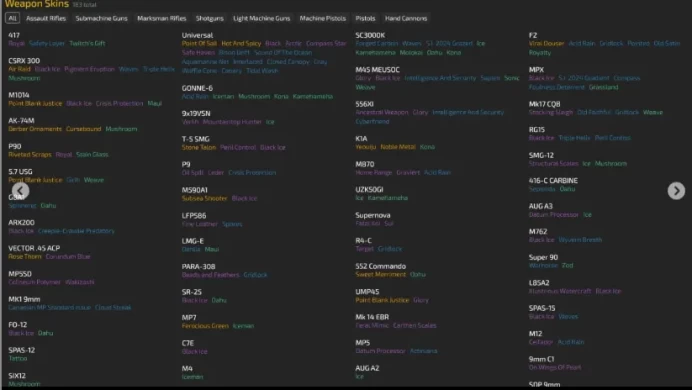The width and height of the screenshot is (692, 390).
Task: Select Stone Talon under T-5 SMG
Action: [x=199, y=147]
